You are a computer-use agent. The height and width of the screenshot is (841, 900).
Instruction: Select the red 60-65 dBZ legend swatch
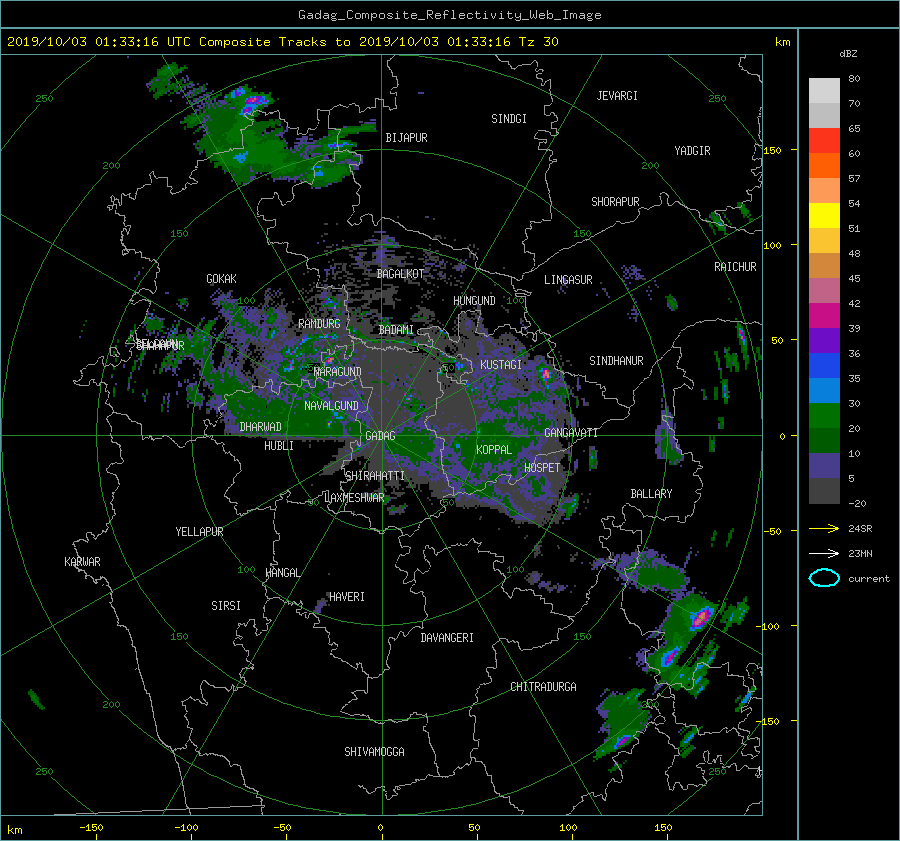[x=824, y=141]
